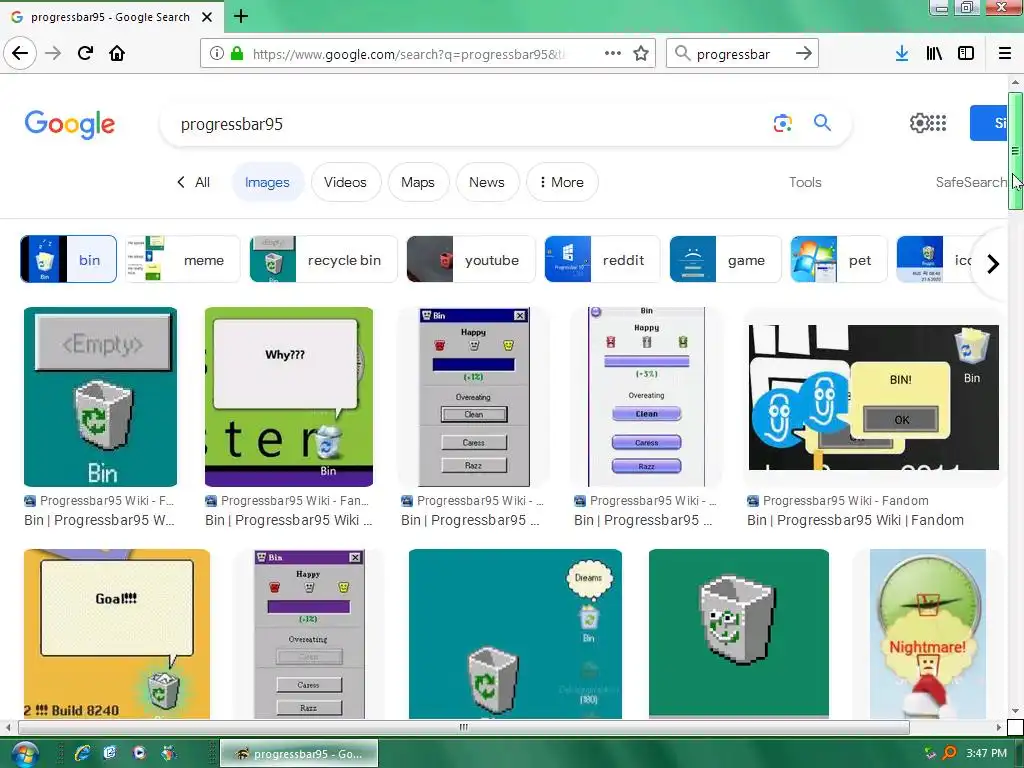Image resolution: width=1024 pixels, height=768 pixels.
Task: Bookmark this page with the star icon
Action: 641,54
